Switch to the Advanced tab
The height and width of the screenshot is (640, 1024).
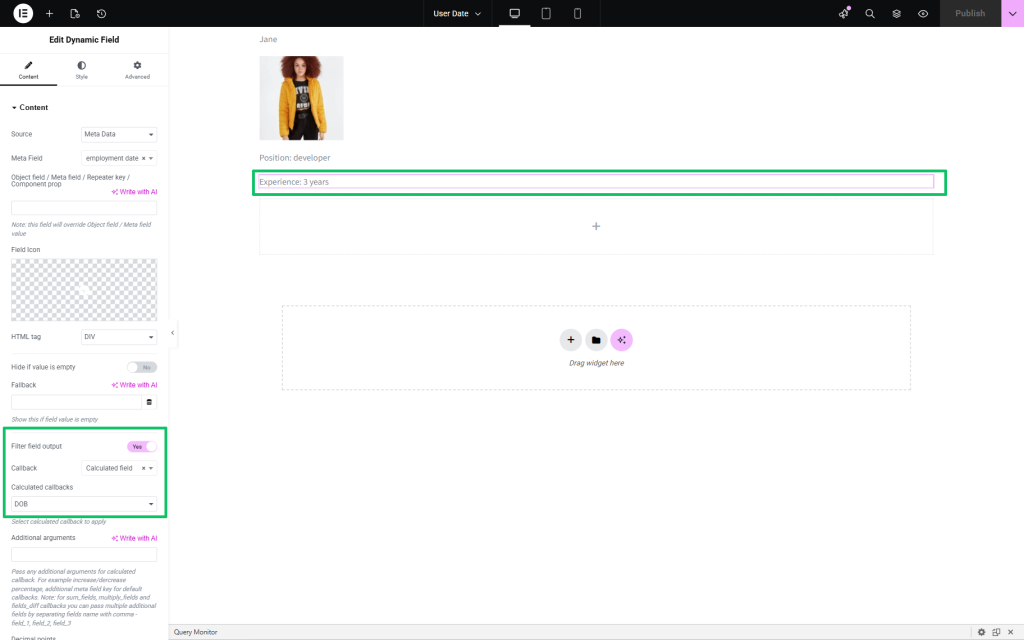click(137, 70)
